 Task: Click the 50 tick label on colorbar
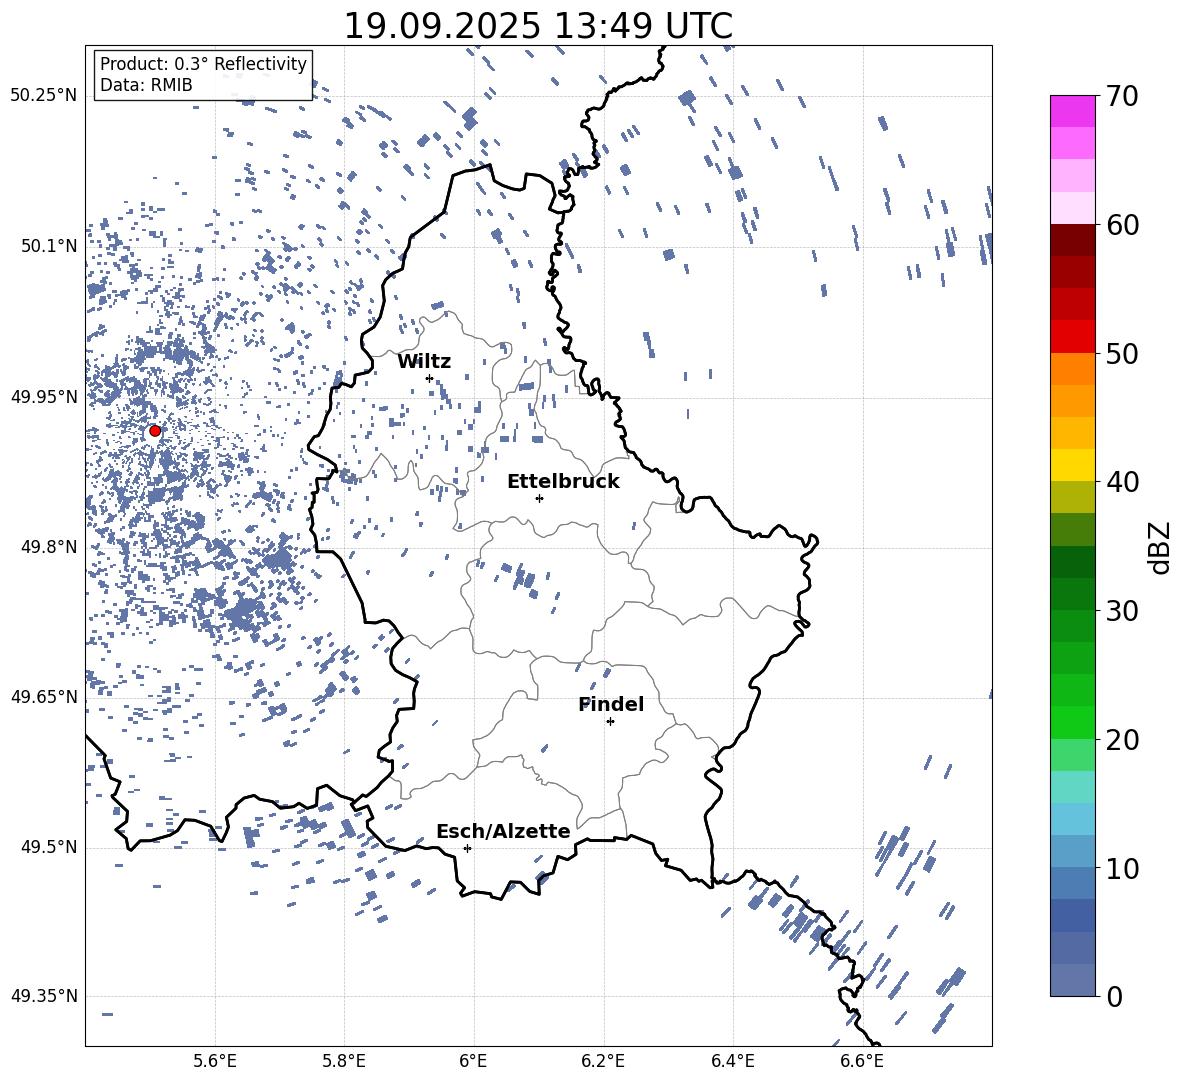click(x=1122, y=353)
